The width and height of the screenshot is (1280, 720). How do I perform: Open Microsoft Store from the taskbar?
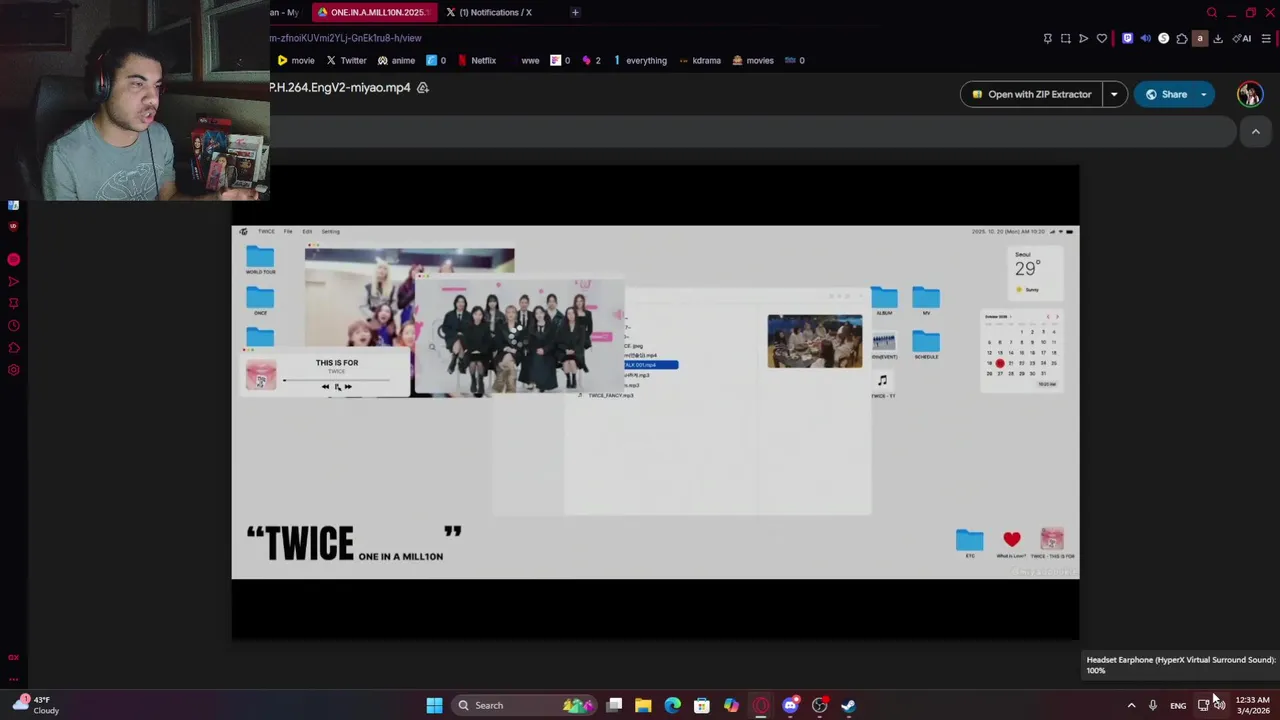click(702, 705)
